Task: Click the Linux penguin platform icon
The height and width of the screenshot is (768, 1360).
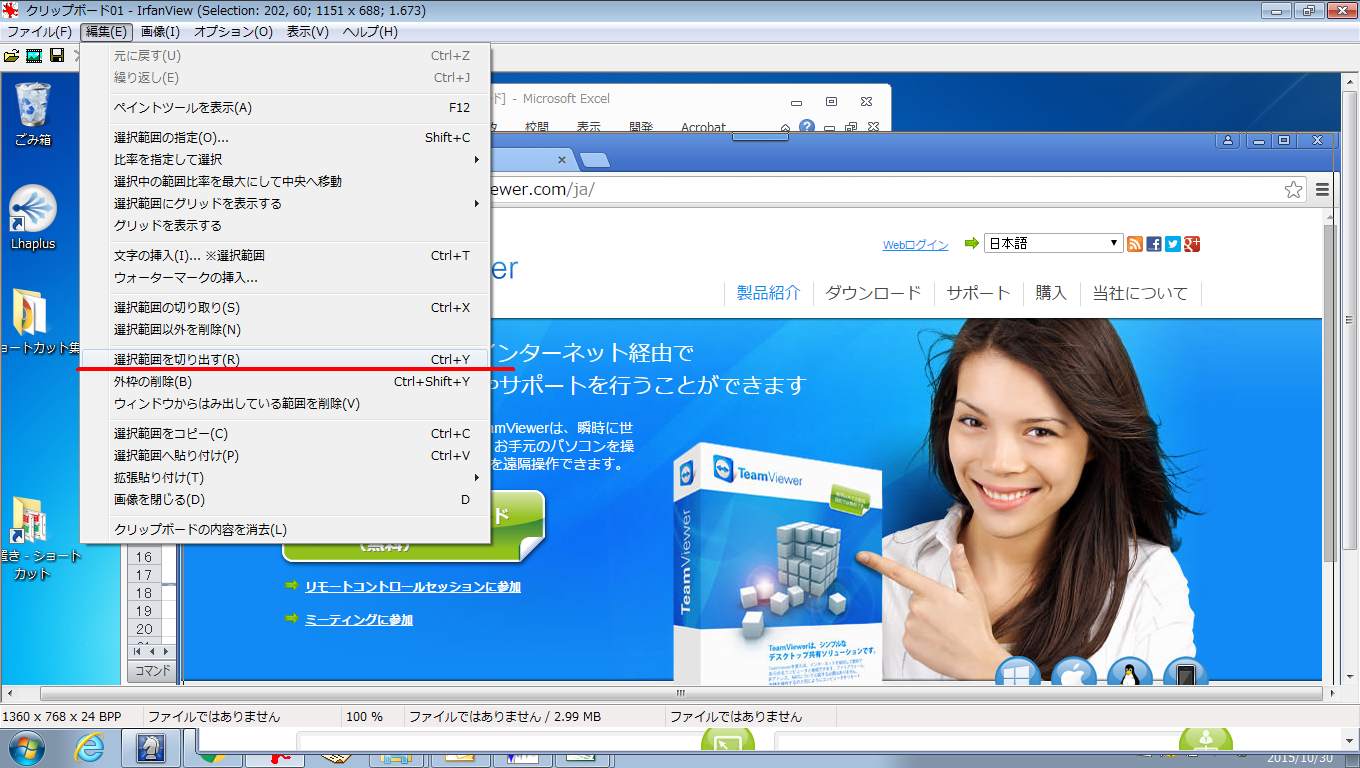Action: point(1130,673)
